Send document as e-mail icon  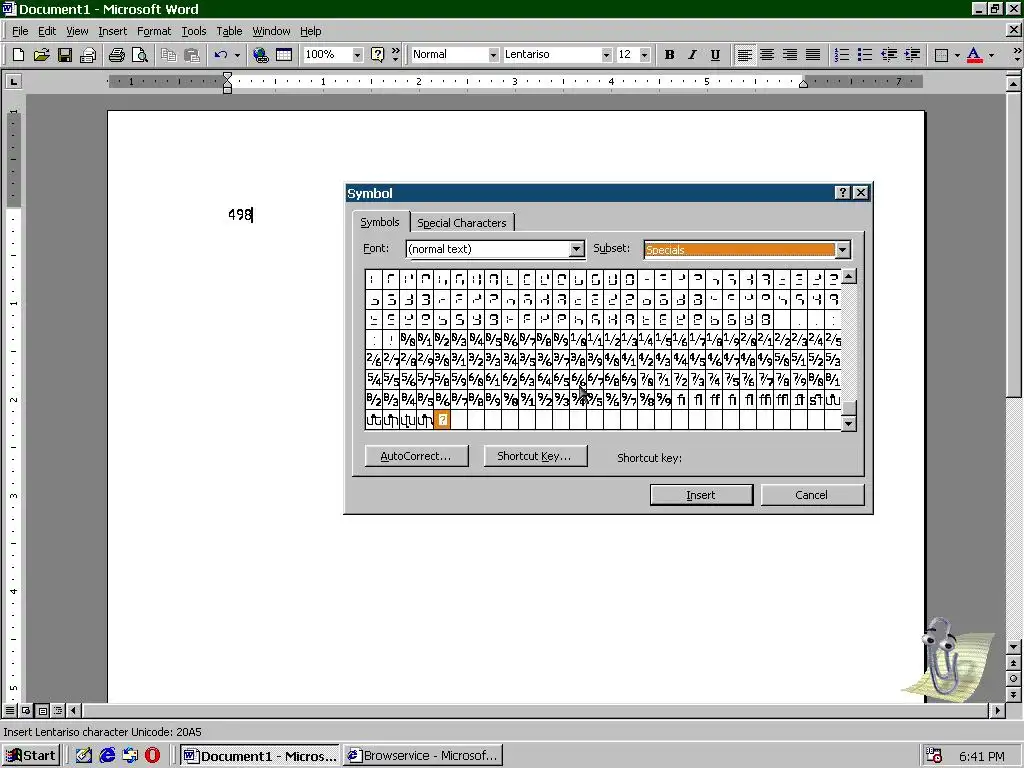pos(88,55)
